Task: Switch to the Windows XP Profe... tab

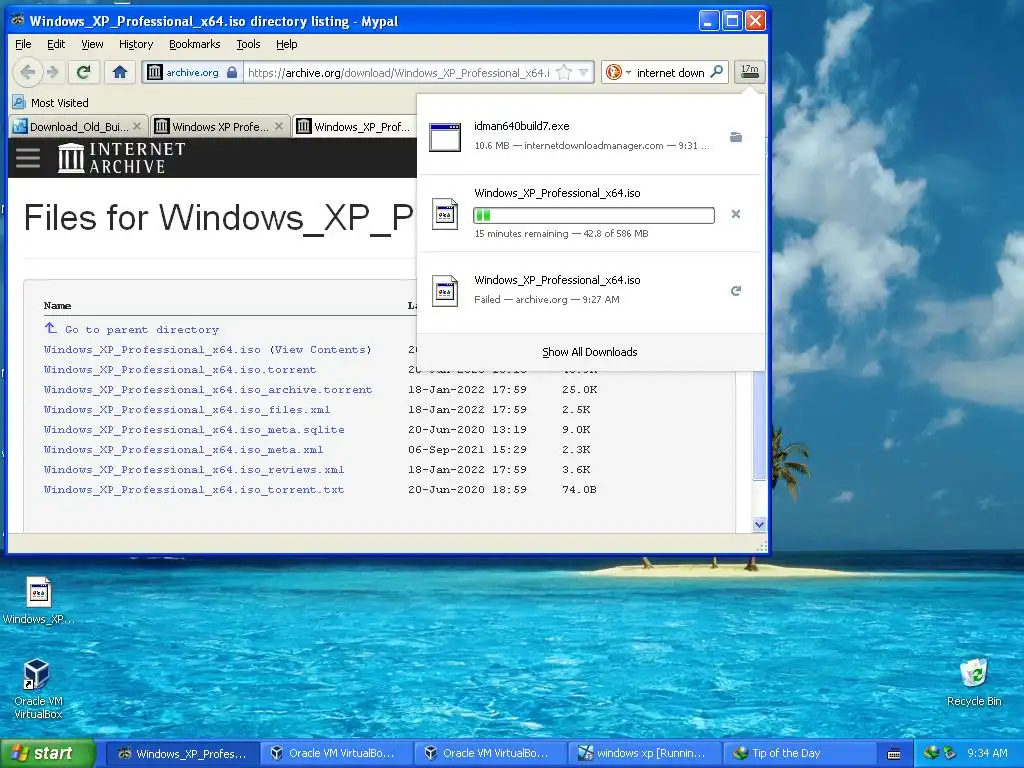Action: click(221, 126)
